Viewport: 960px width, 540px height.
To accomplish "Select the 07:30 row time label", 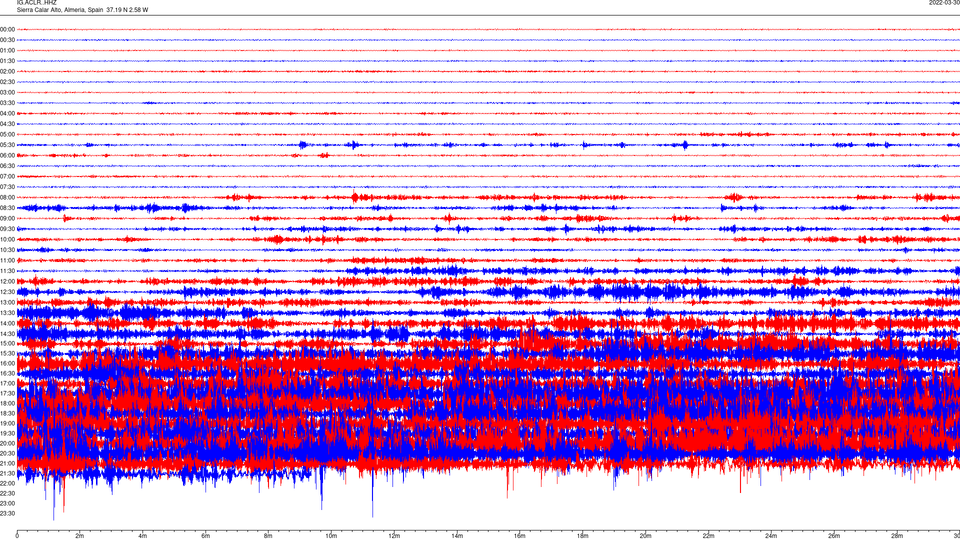I will point(7,187).
